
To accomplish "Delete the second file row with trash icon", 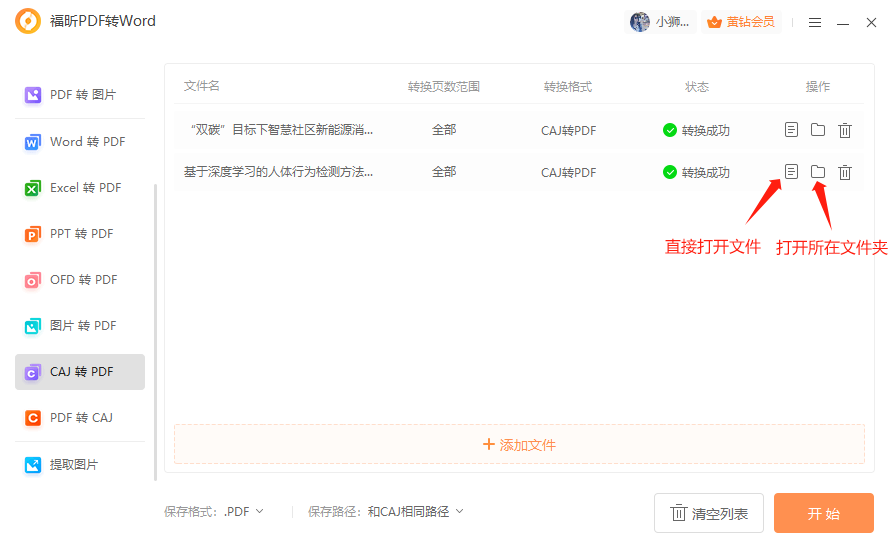I will pyautogui.click(x=845, y=172).
